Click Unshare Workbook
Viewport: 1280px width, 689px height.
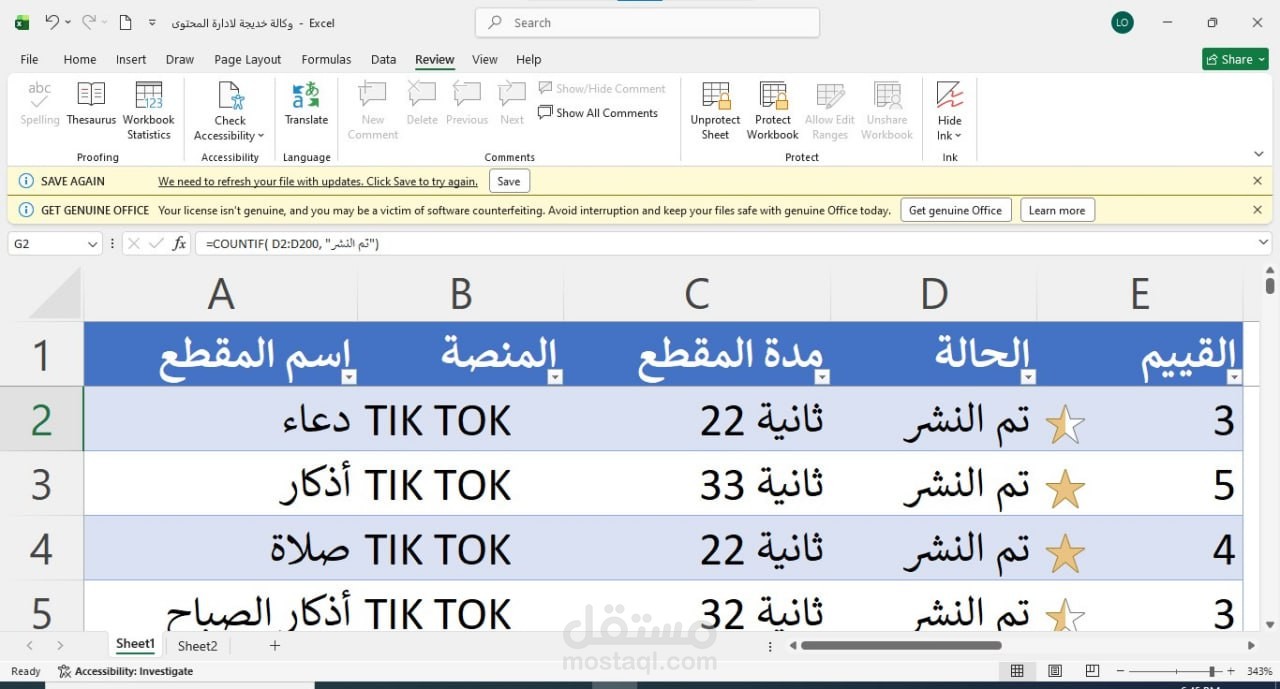(x=887, y=110)
